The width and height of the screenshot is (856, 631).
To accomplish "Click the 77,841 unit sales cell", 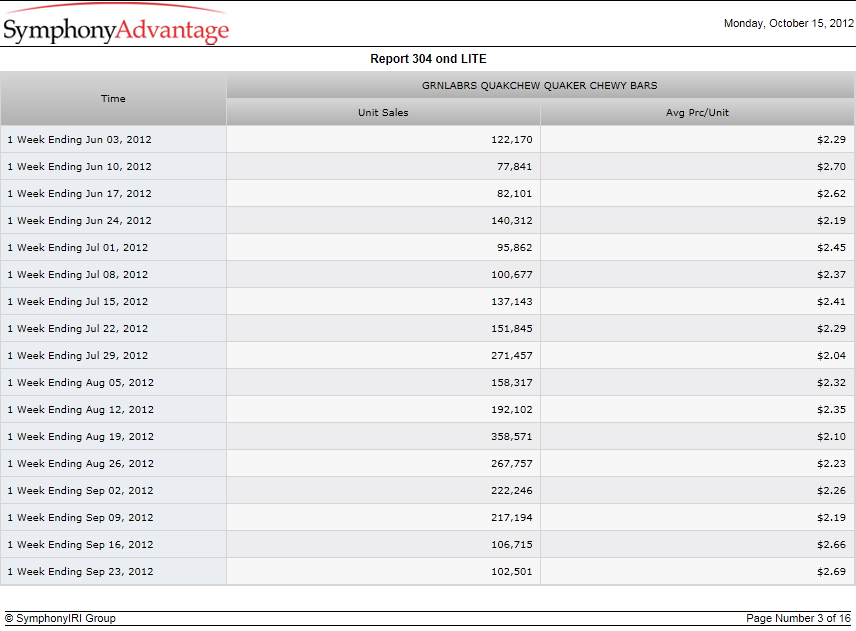I will pyautogui.click(x=383, y=166).
